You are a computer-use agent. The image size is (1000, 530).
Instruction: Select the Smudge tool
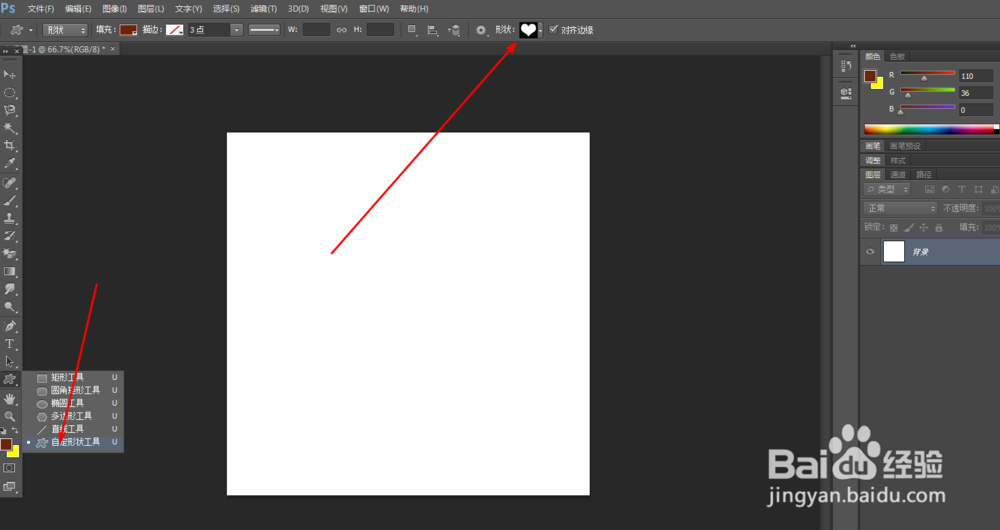coord(10,289)
